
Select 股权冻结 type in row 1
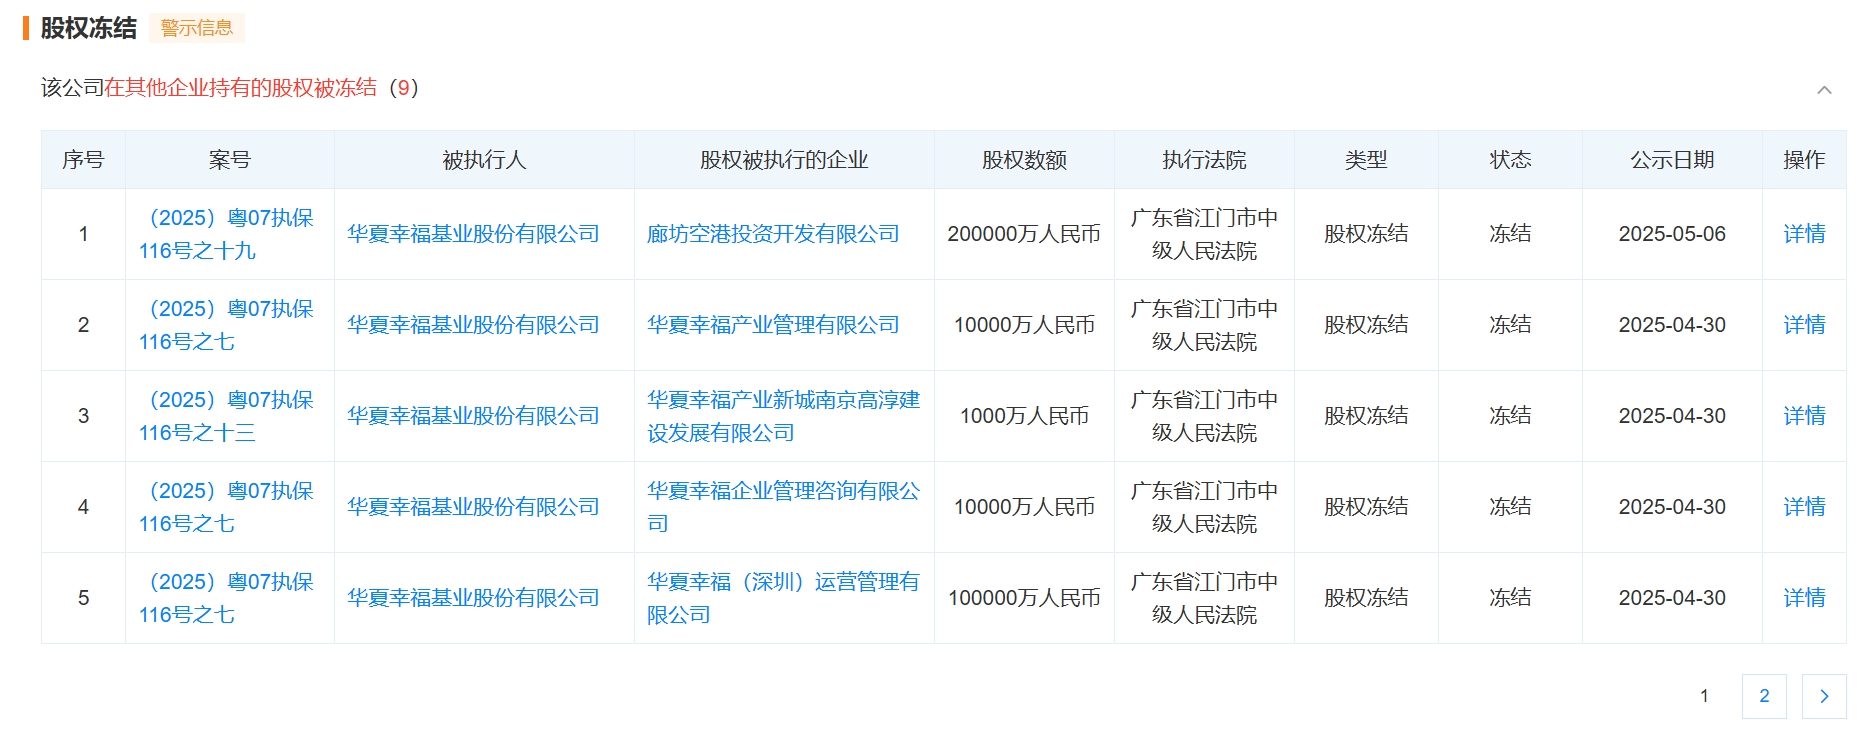(x=1366, y=234)
